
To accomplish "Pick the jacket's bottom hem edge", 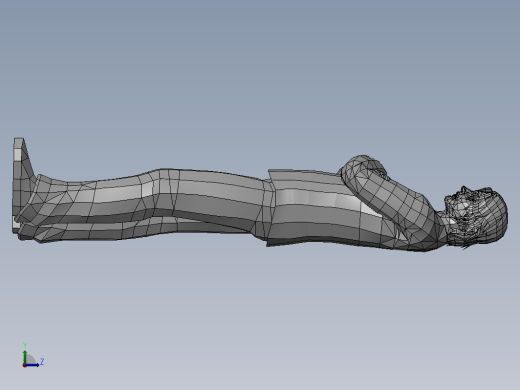I will click(x=271, y=208).
